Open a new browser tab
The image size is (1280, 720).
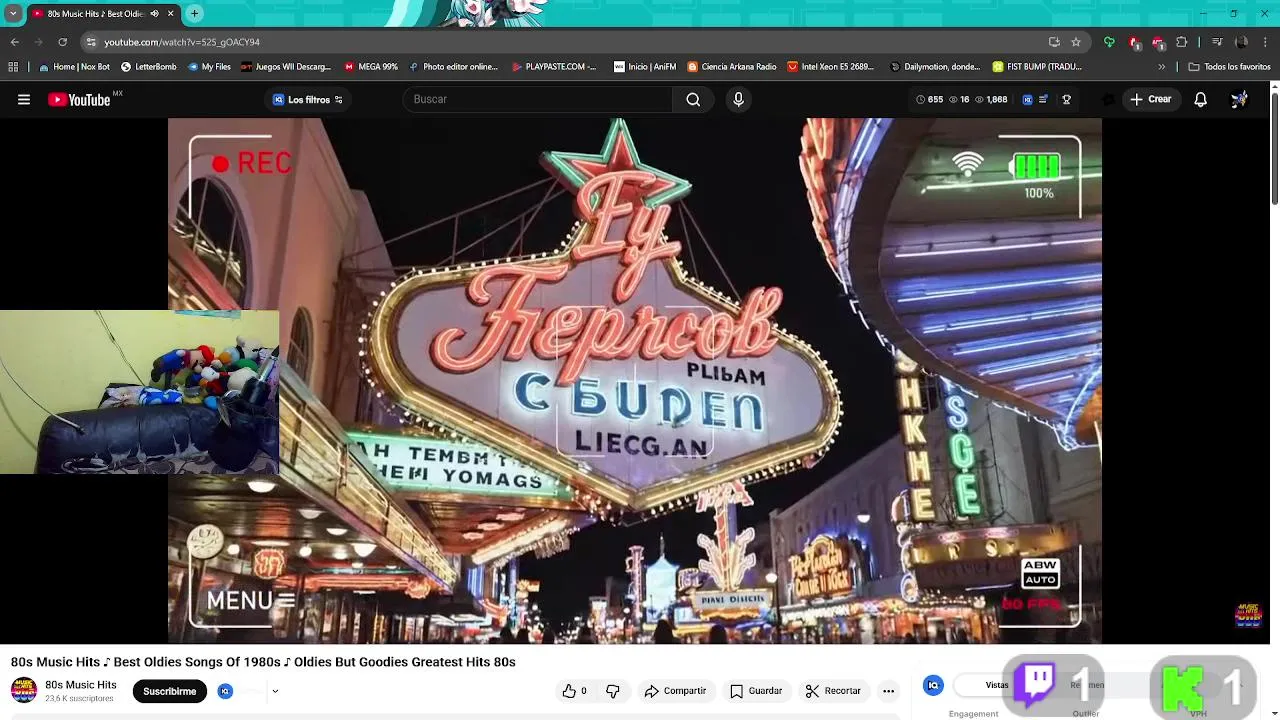pos(194,13)
